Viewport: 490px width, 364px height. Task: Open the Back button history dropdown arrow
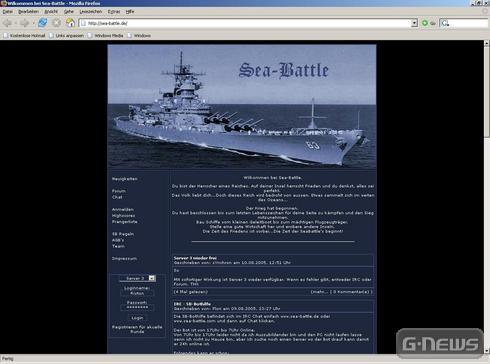(x=16, y=23)
